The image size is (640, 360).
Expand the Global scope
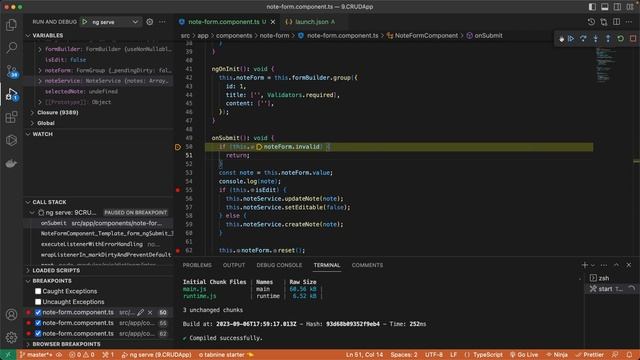point(32,123)
